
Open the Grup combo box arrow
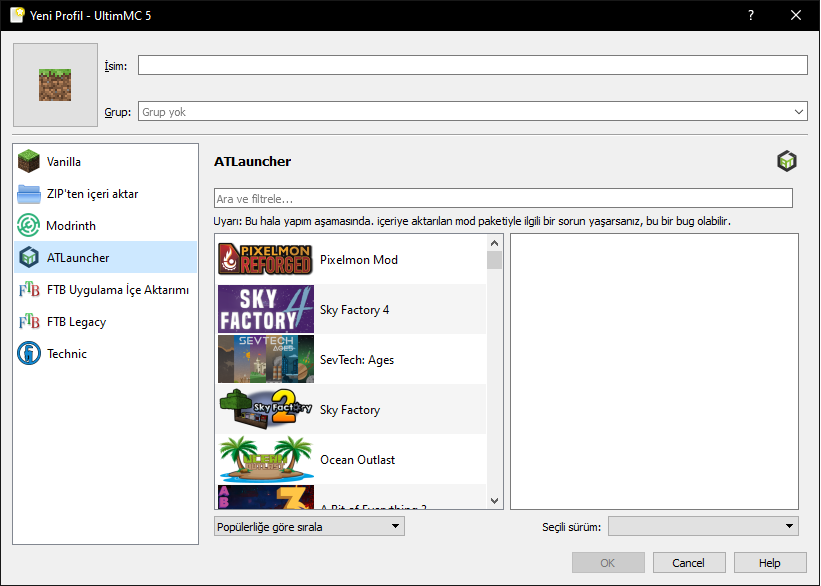pyautogui.click(x=798, y=112)
